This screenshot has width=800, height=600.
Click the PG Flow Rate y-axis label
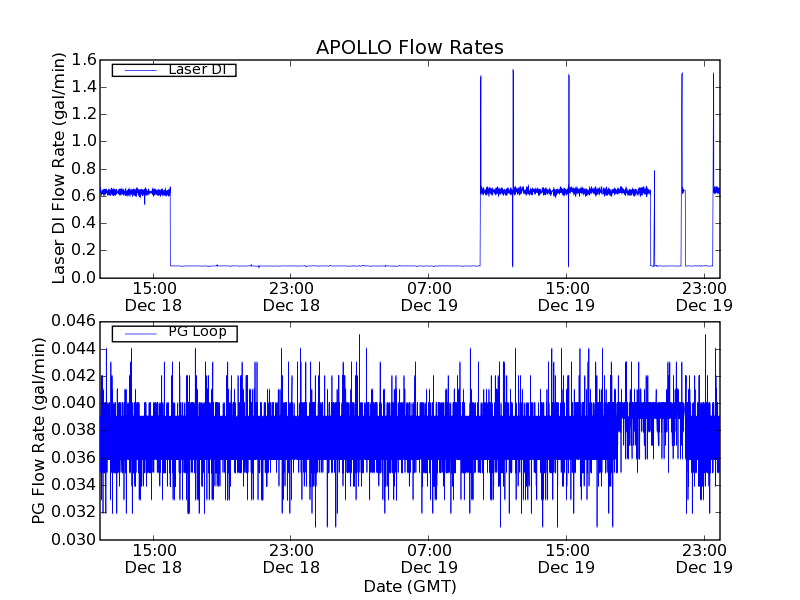[39, 430]
